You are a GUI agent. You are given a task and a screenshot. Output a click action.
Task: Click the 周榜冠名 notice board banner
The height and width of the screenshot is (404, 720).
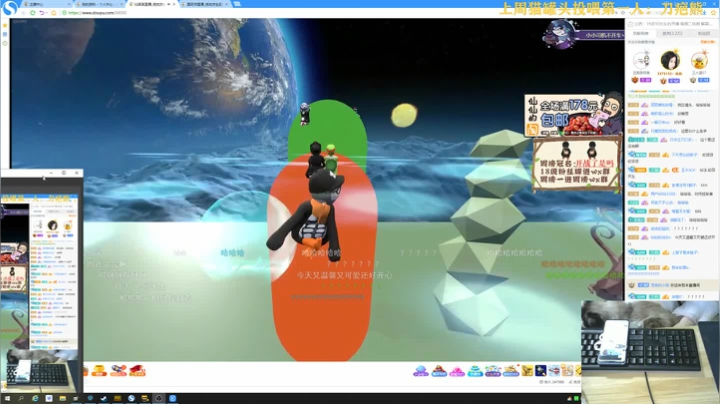(576, 163)
